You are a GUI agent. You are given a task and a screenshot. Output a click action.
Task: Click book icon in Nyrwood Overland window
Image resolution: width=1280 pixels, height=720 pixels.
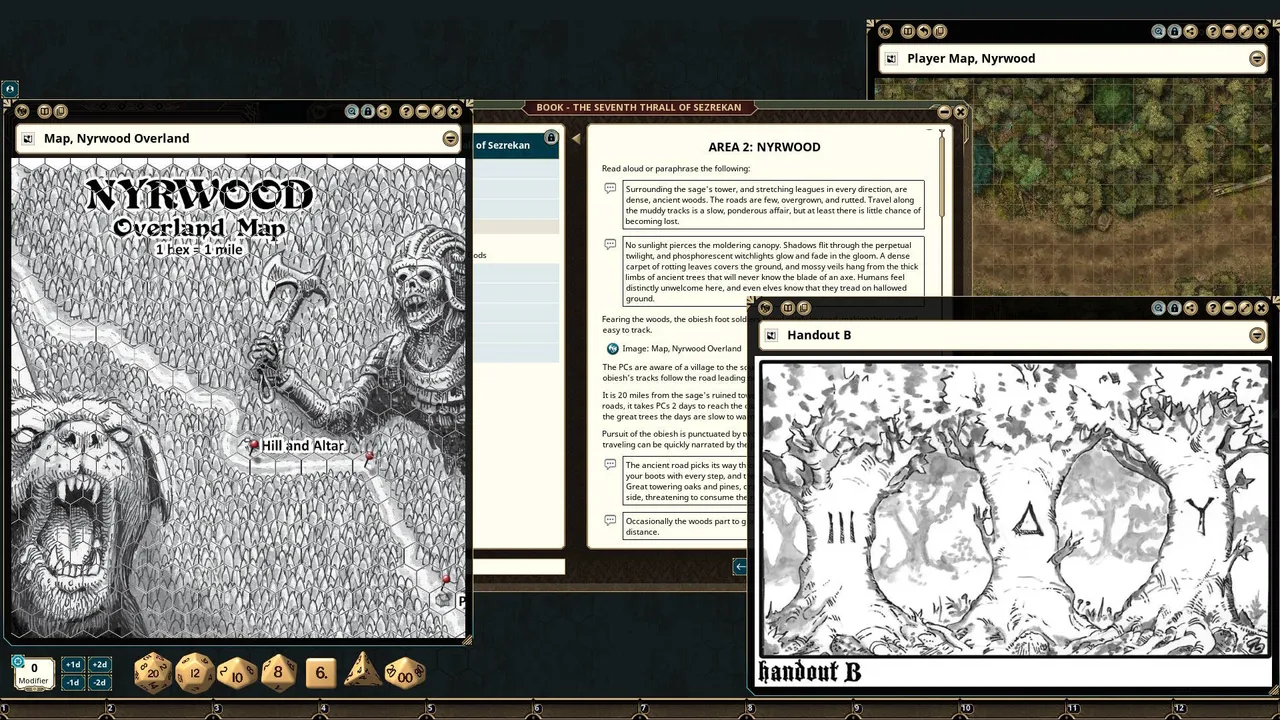pyautogui.click(x=44, y=112)
